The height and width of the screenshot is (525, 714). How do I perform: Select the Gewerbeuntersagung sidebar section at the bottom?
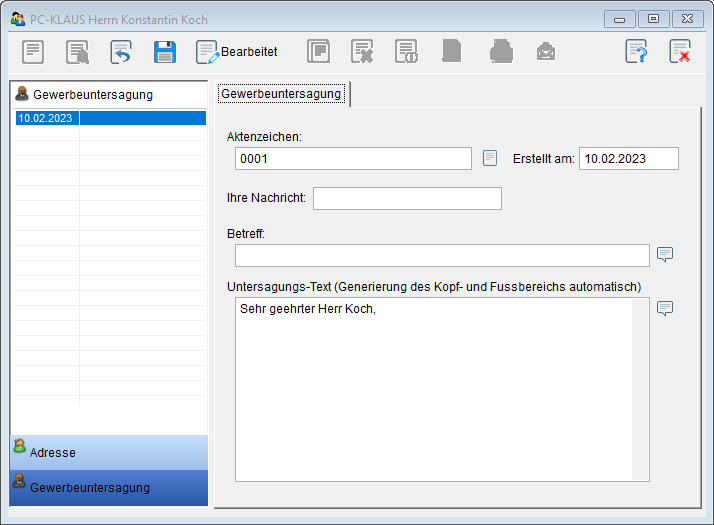[109, 487]
